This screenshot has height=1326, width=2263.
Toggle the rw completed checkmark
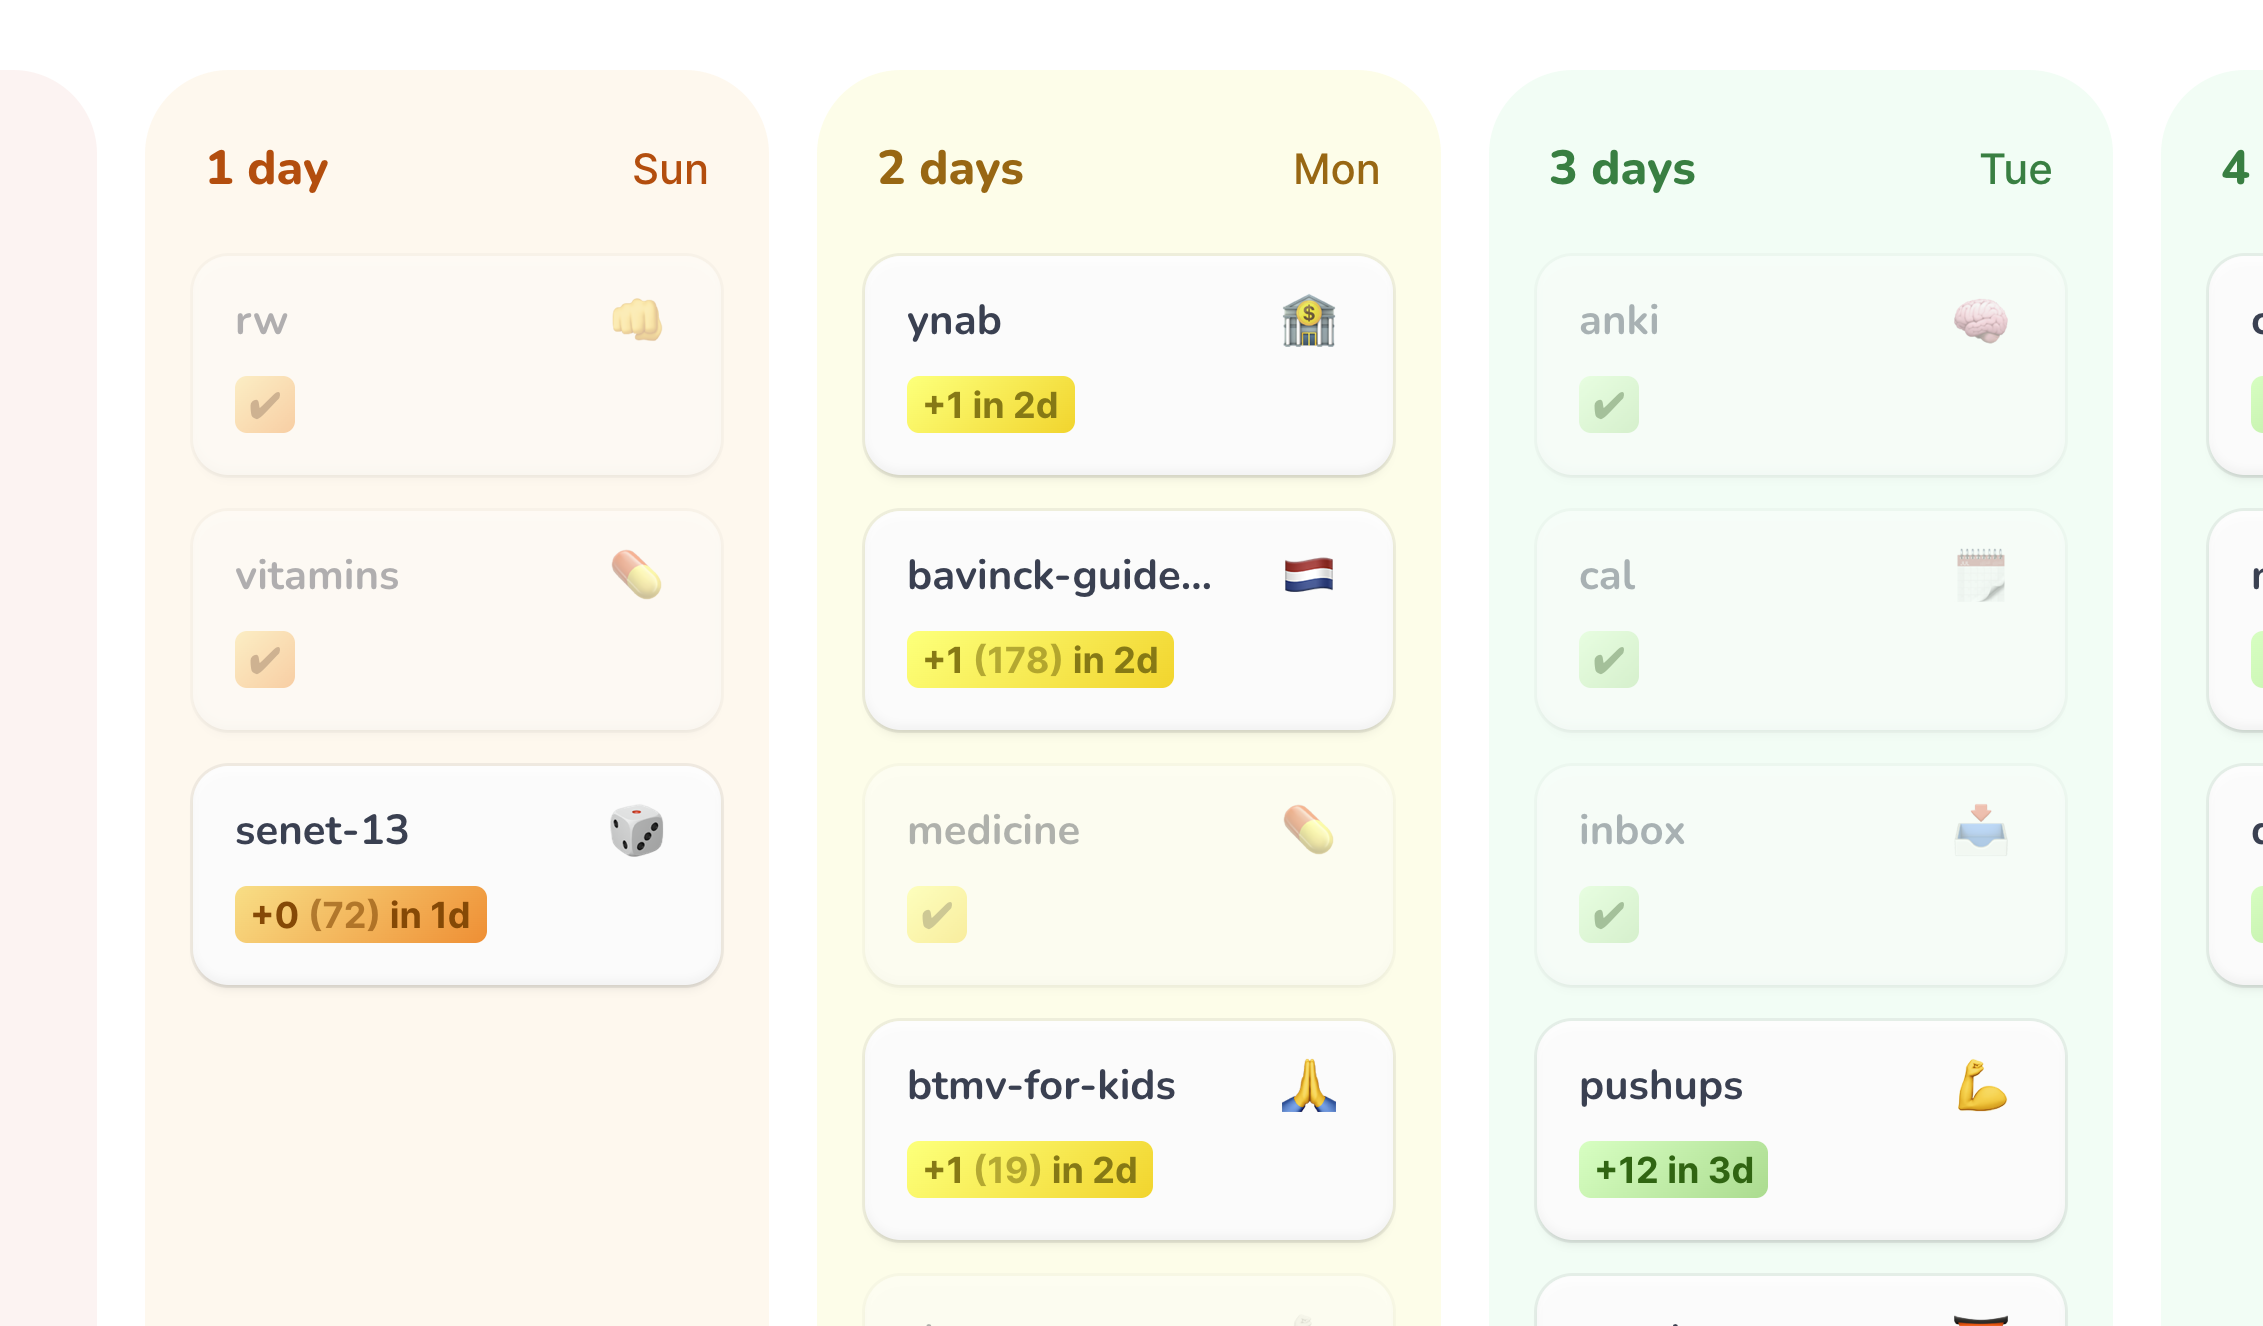point(265,405)
